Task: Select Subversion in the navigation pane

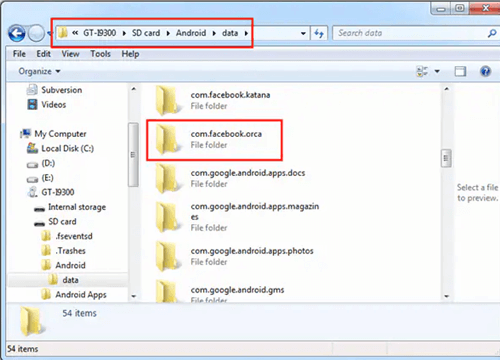Action: coord(61,90)
